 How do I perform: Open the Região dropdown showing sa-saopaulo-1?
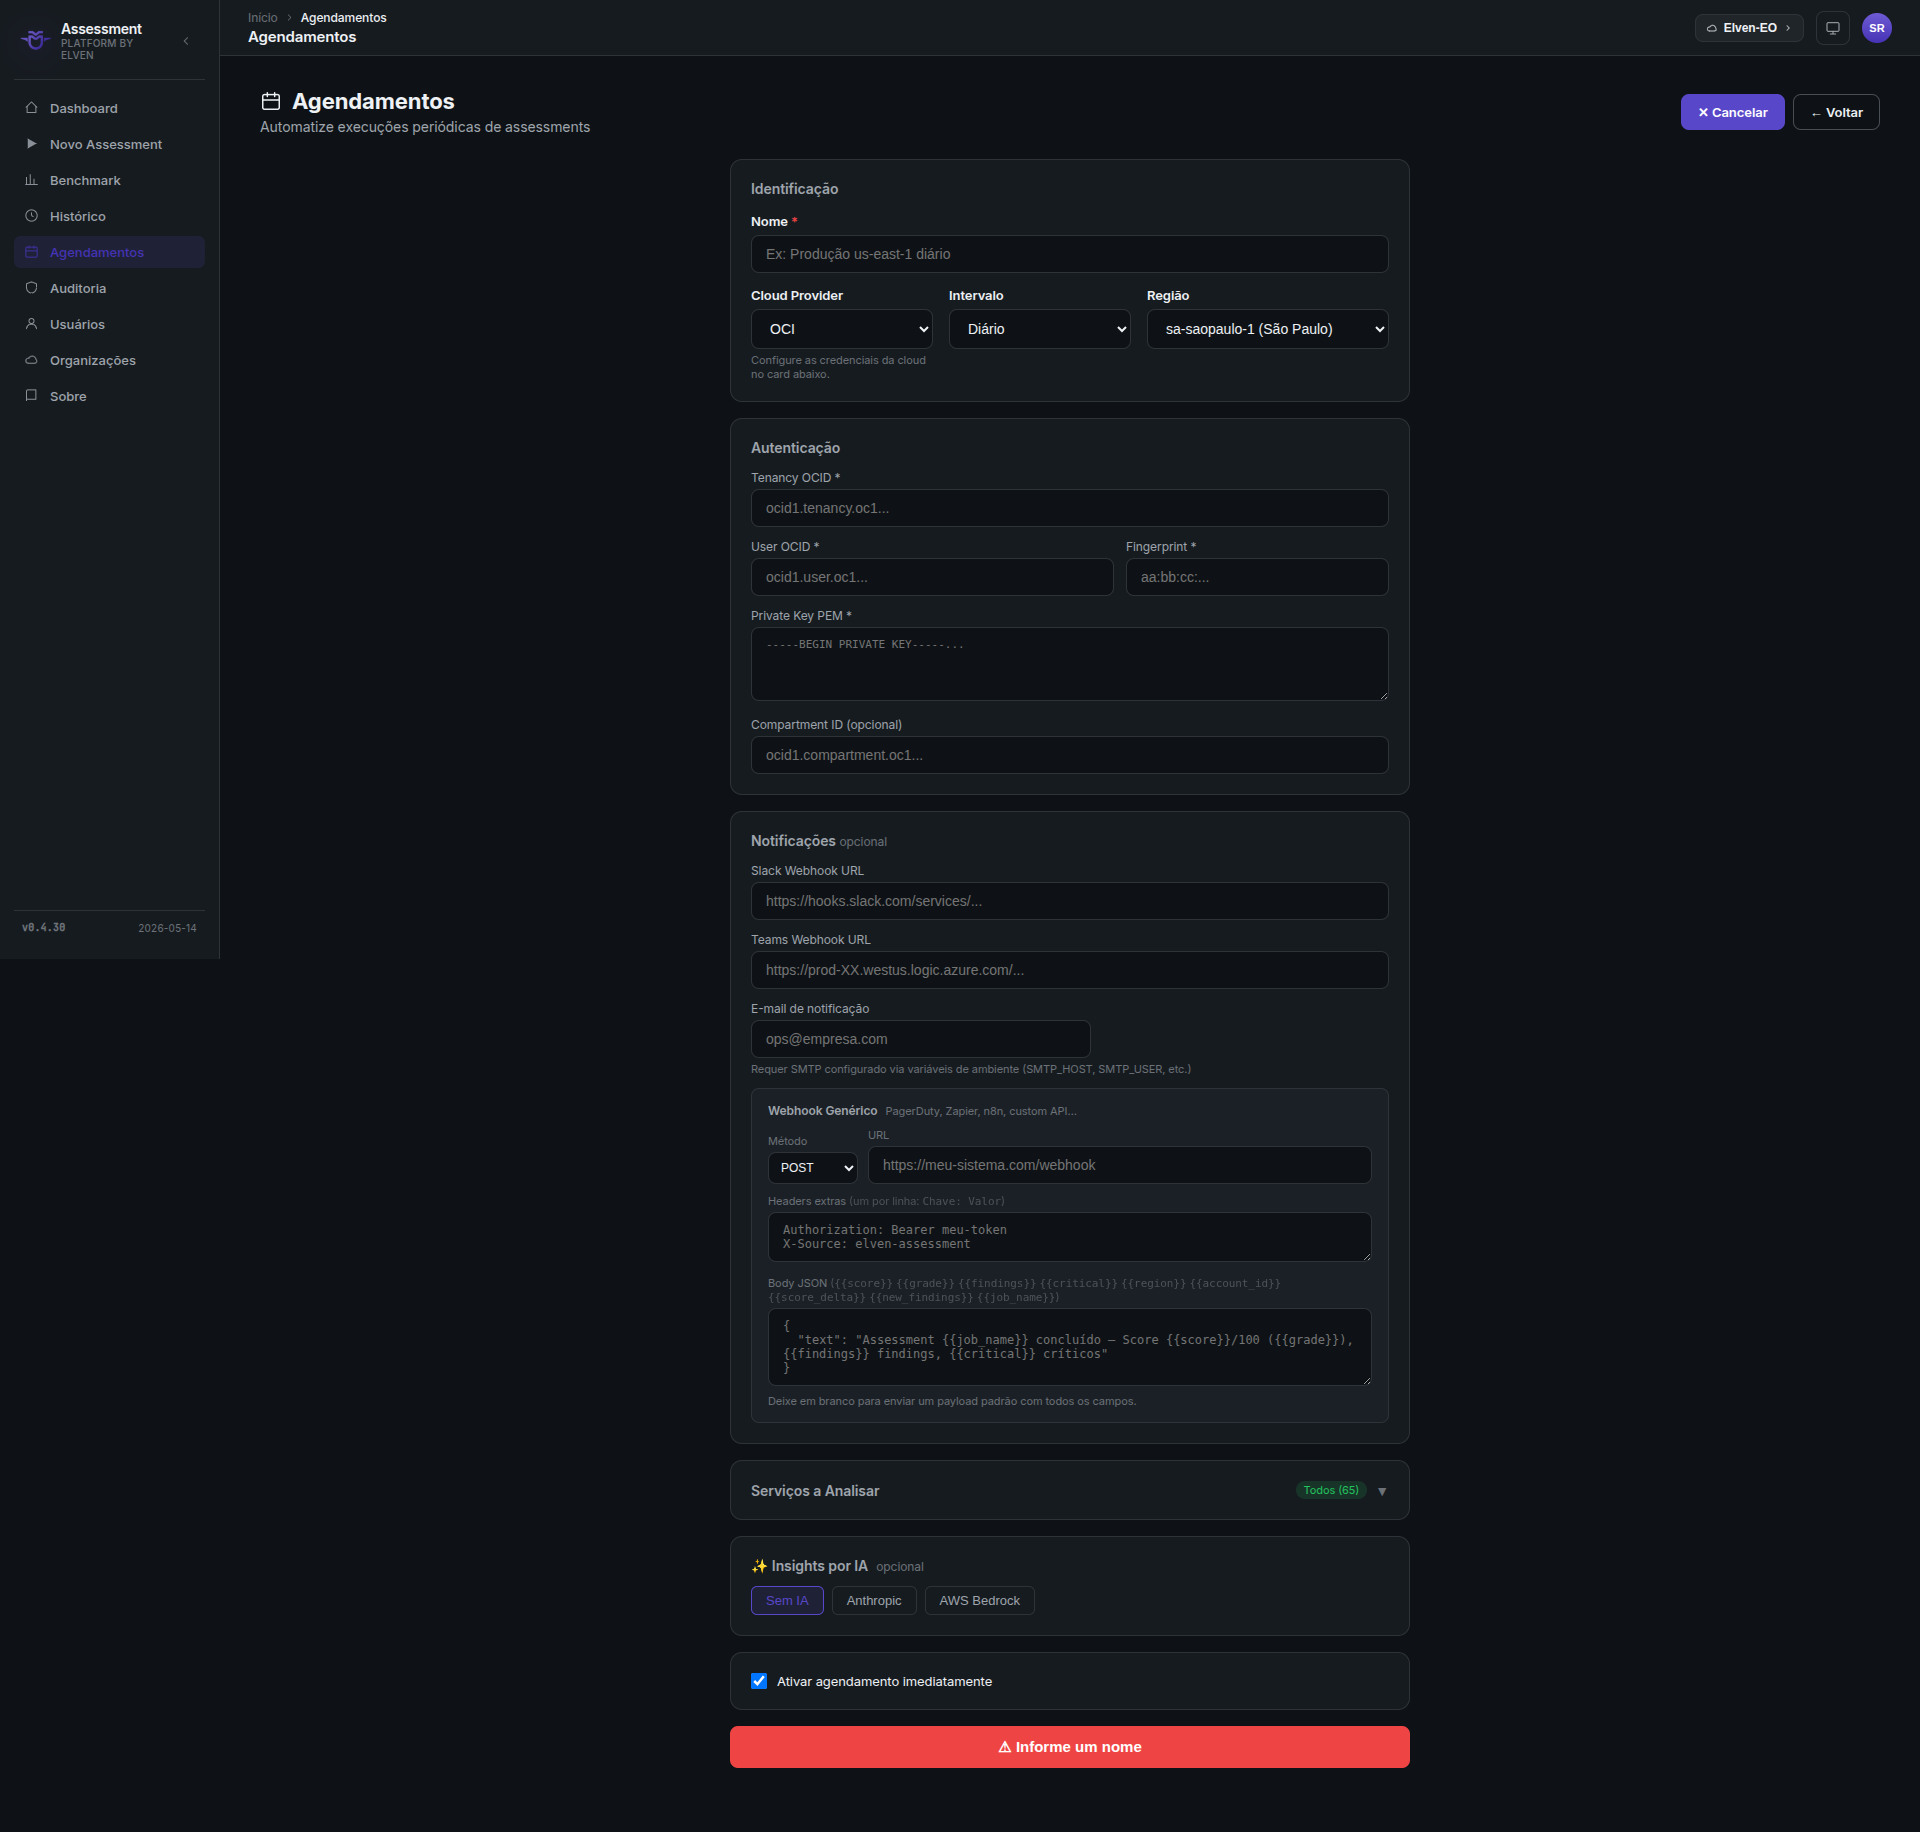coord(1267,329)
